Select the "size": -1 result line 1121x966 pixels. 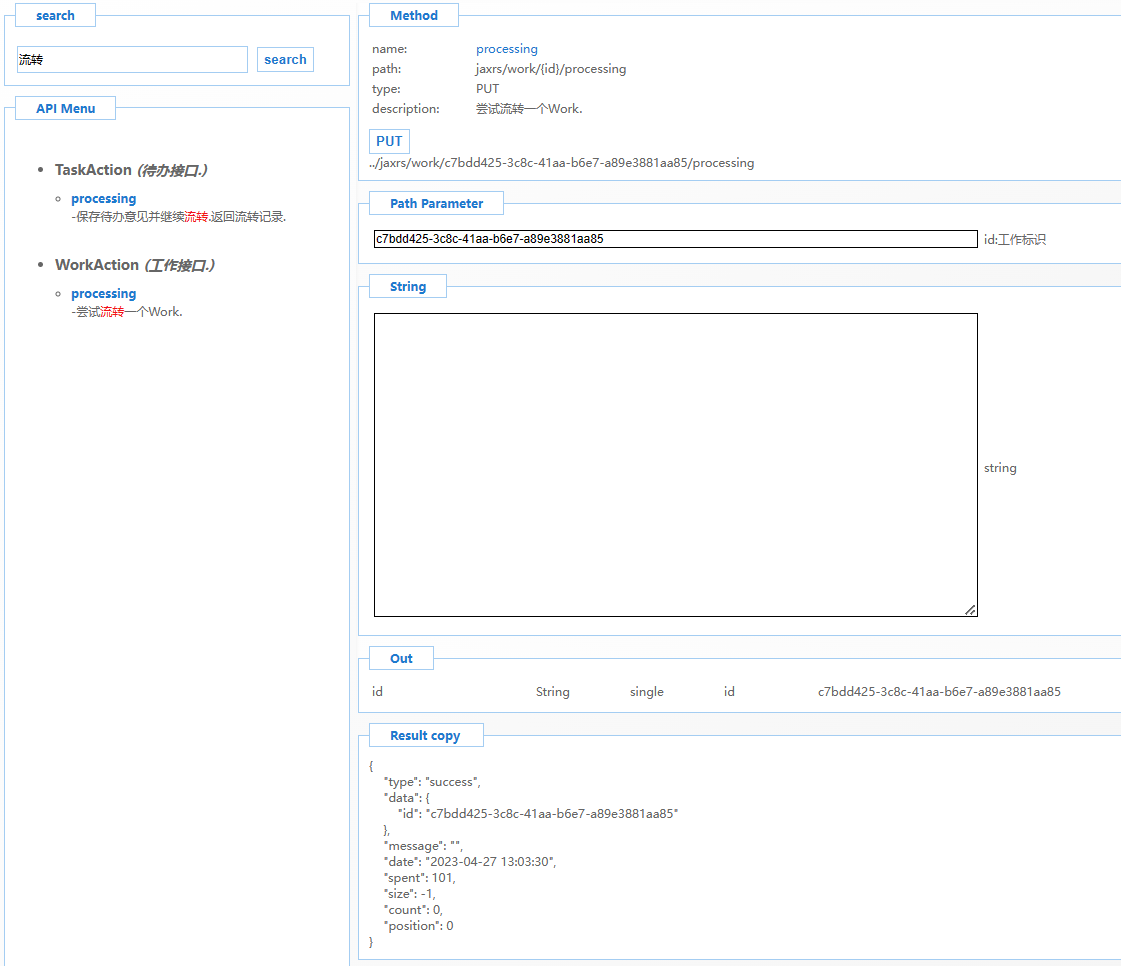click(409, 894)
